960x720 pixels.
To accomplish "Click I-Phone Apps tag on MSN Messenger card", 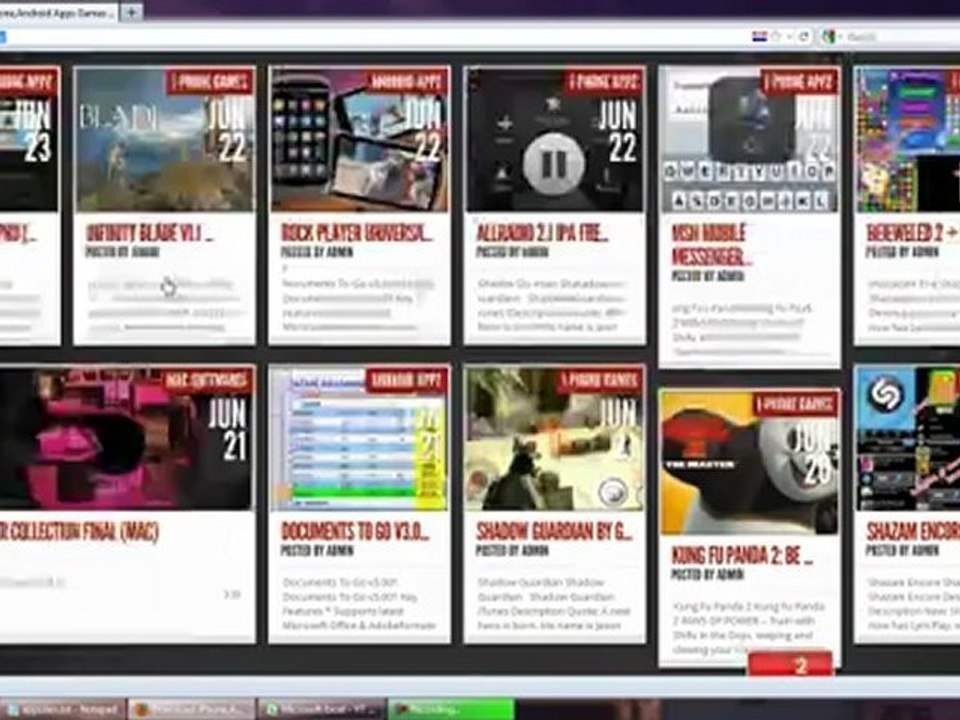I will [x=798, y=81].
